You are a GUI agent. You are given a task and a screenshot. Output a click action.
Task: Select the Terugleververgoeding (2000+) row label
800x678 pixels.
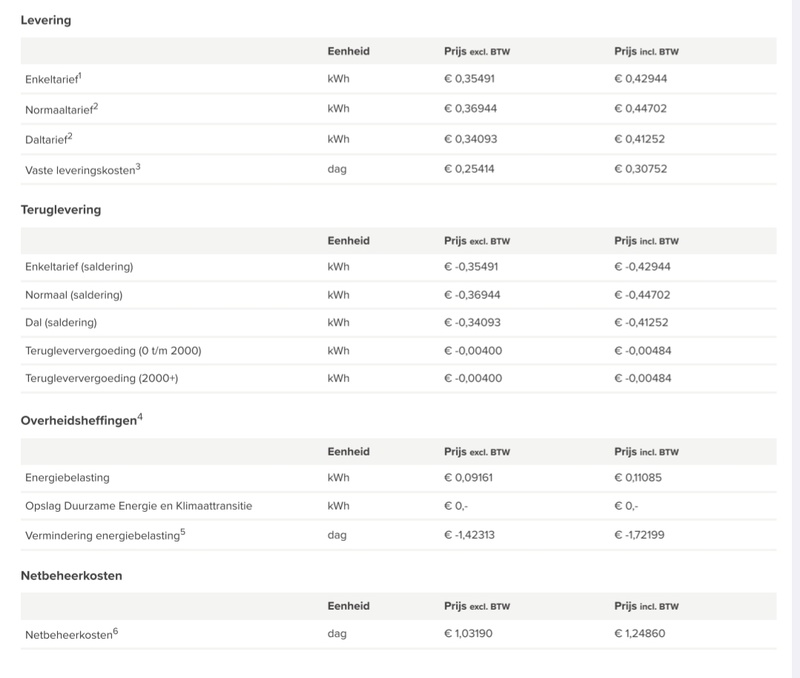coord(101,378)
